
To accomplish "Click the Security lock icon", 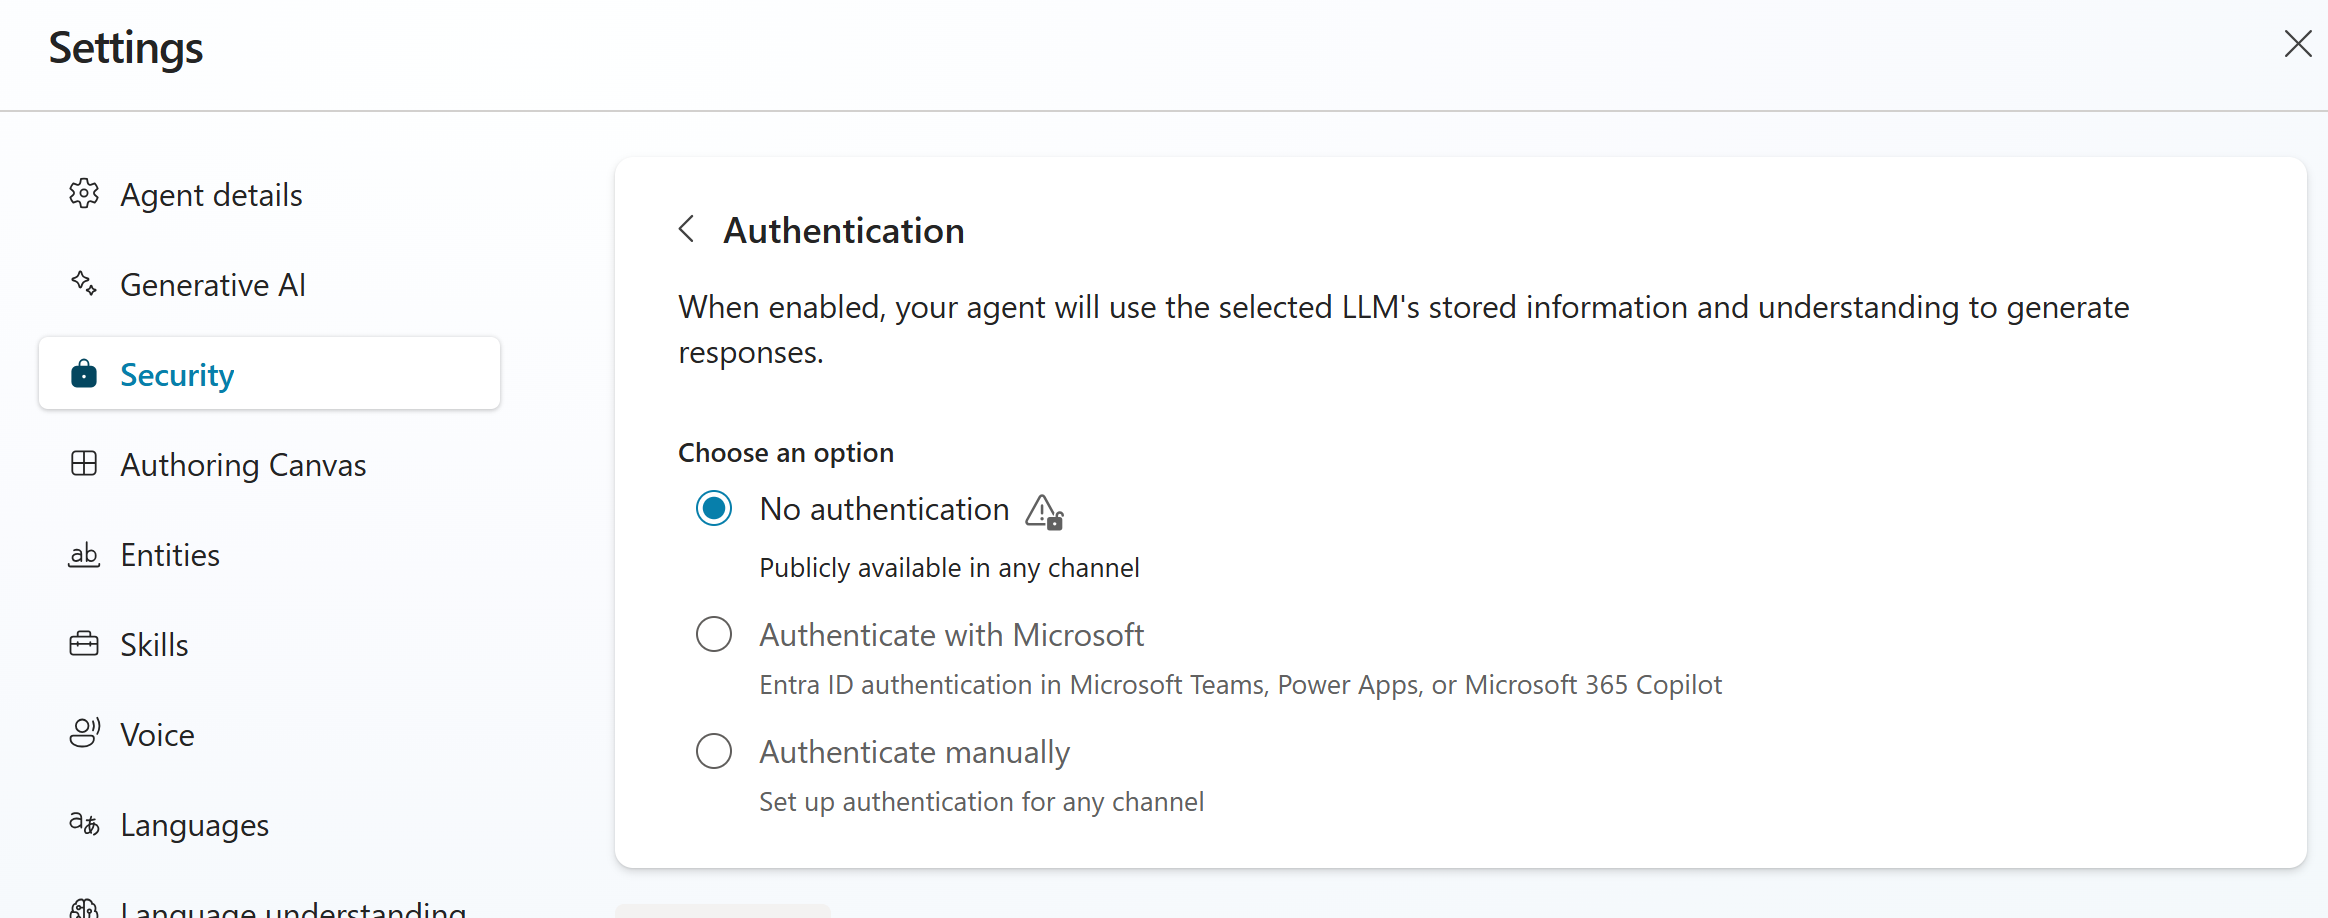I will [x=84, y=374].
